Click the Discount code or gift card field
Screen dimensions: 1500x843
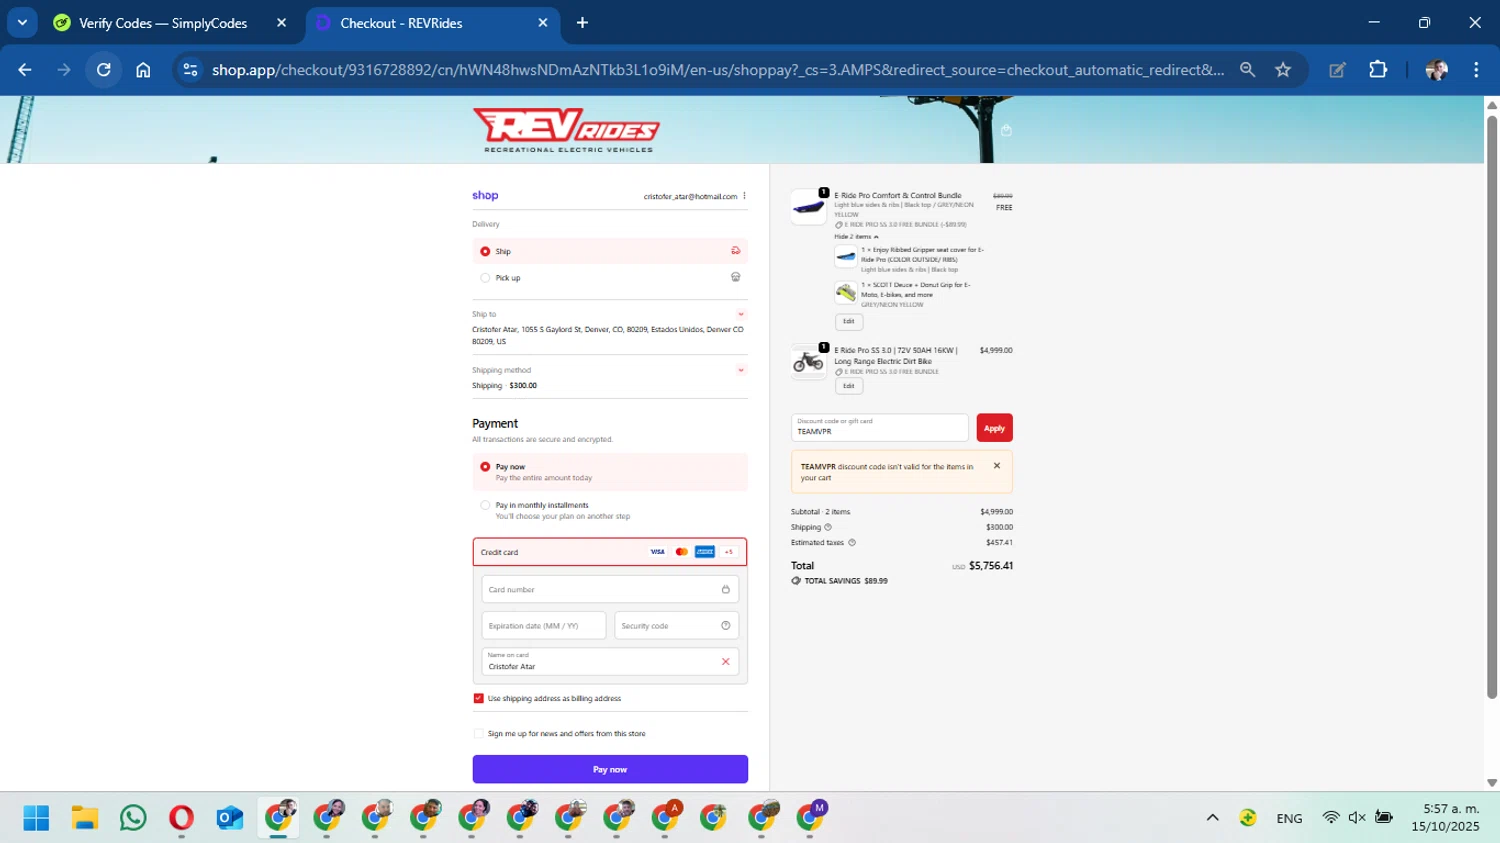pos(880,428)
